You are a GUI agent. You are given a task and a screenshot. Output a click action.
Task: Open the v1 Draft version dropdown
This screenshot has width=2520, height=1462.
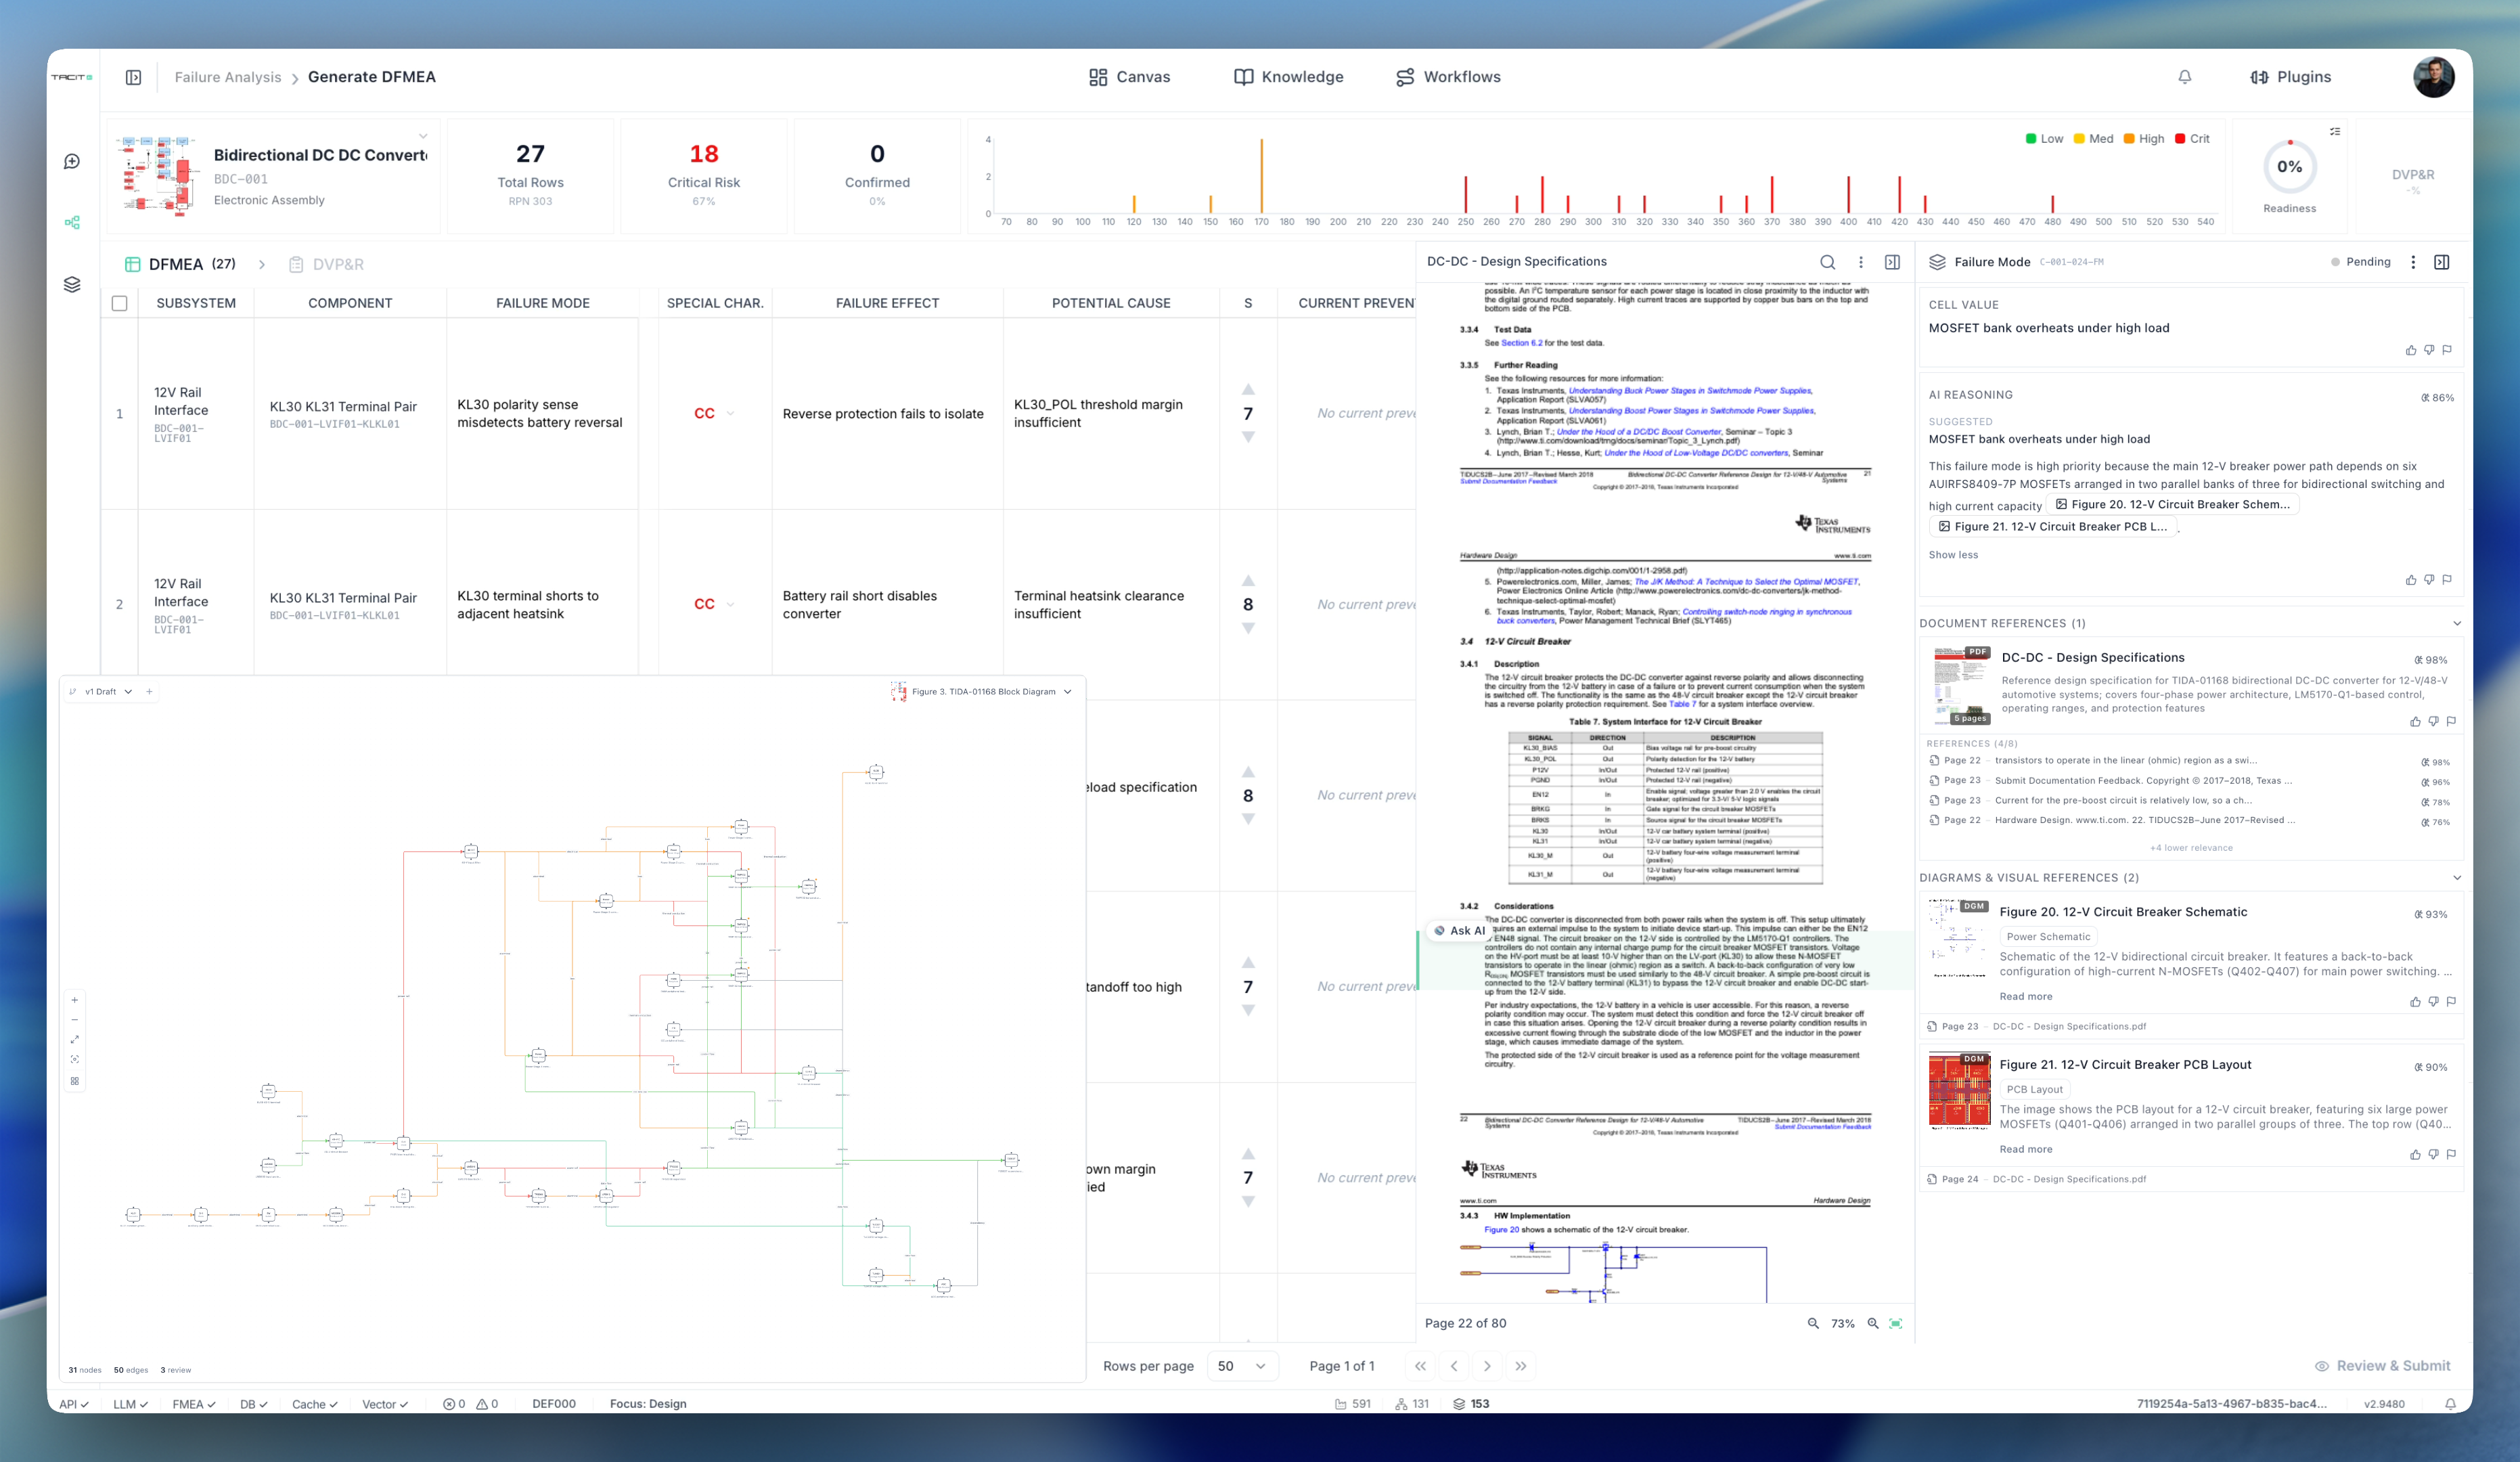tap(109, 691)
